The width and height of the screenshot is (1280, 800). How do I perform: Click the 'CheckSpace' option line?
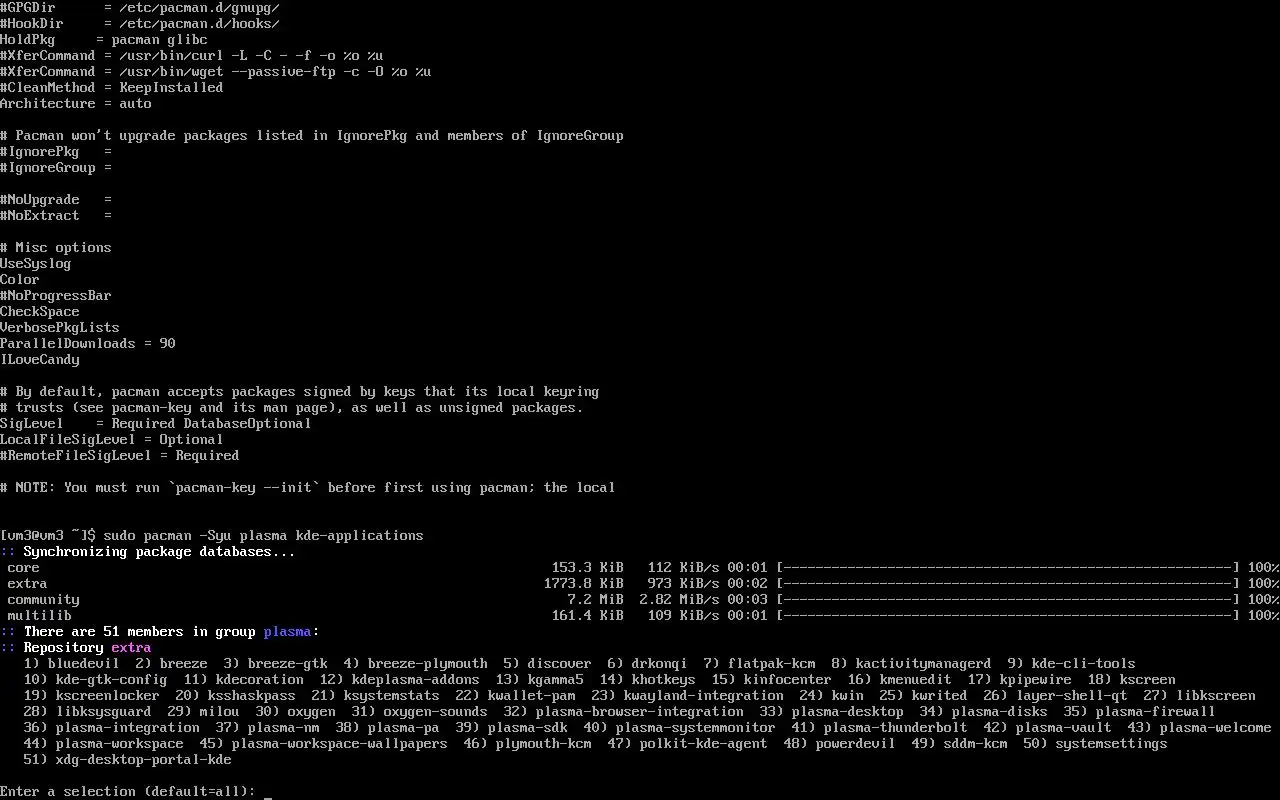40,312
